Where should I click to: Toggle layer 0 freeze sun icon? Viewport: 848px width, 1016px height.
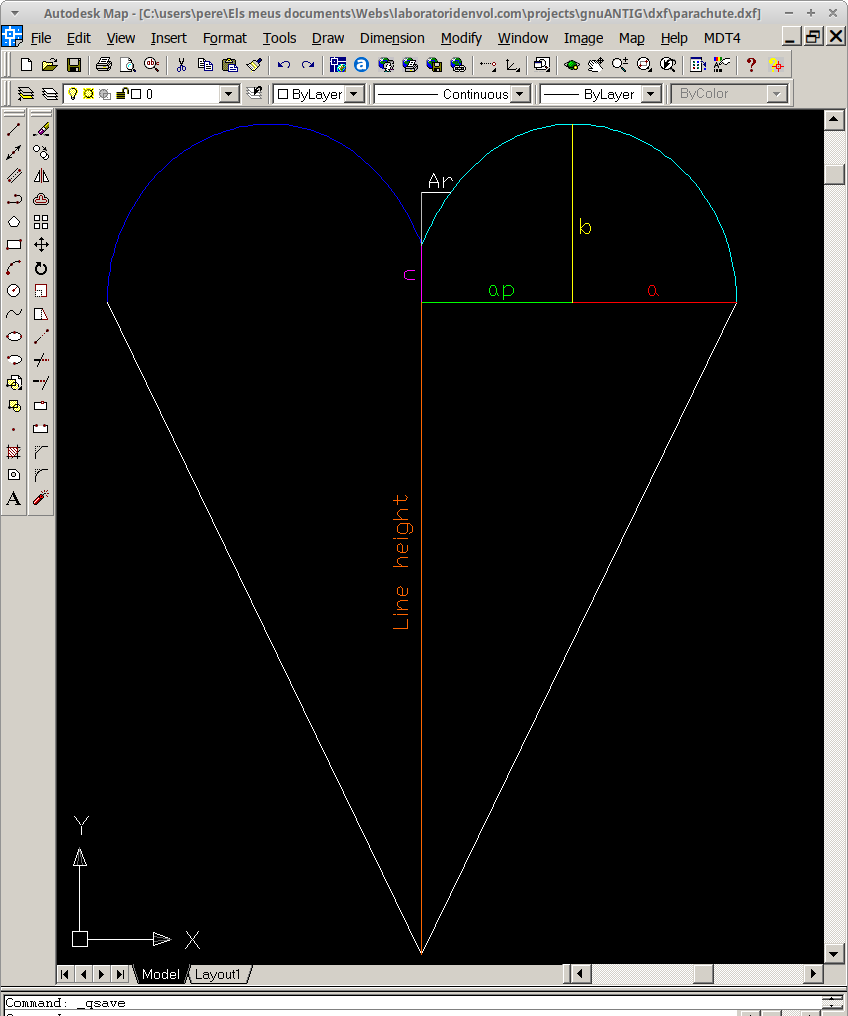pyautogui.click(x=89, y=94)
